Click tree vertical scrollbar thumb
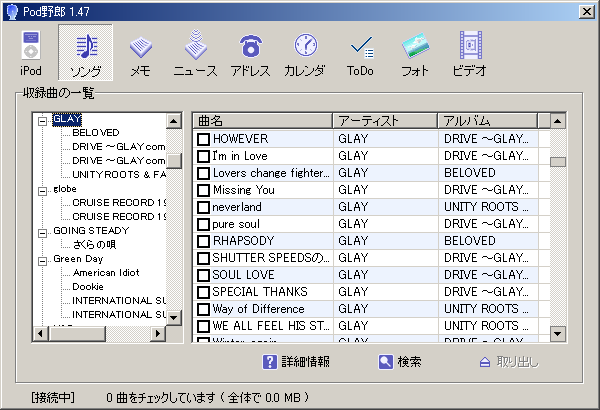The height and width of the screenshot is (410, 600). coord(174,160)
